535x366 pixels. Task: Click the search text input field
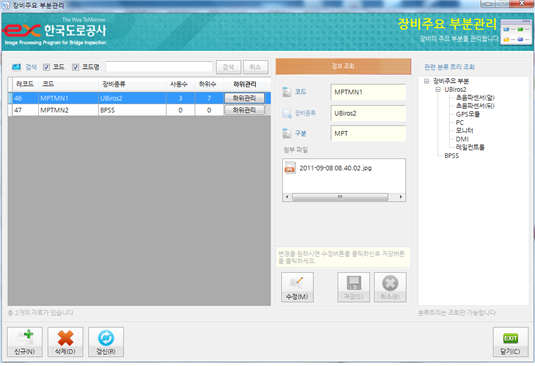[159, 67]
